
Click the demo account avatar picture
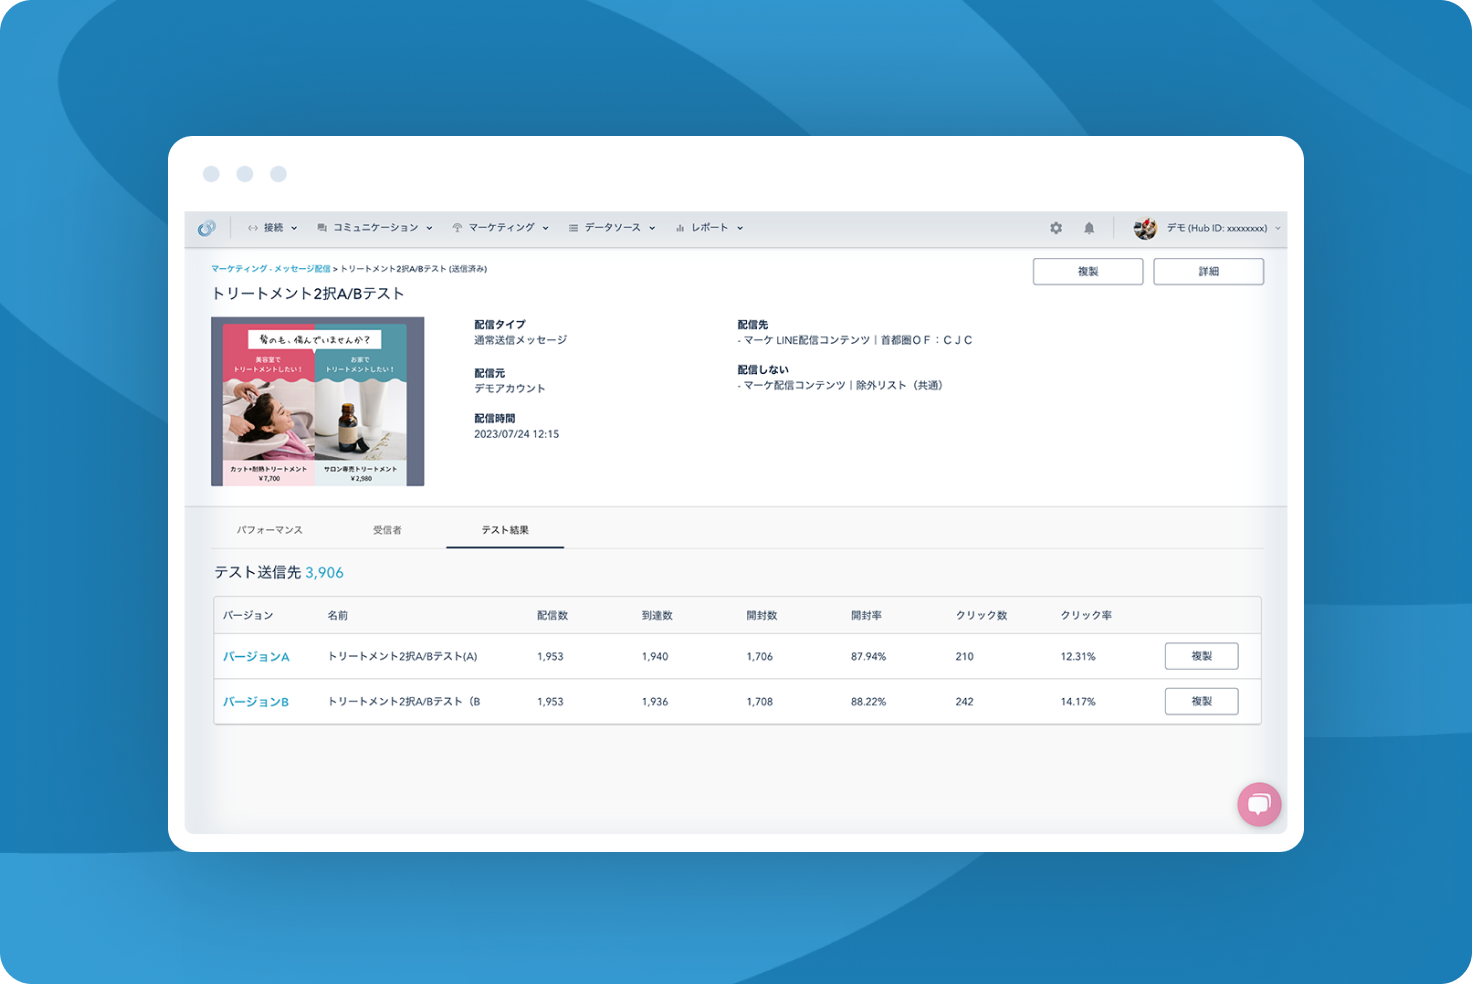coord(1146,227)
